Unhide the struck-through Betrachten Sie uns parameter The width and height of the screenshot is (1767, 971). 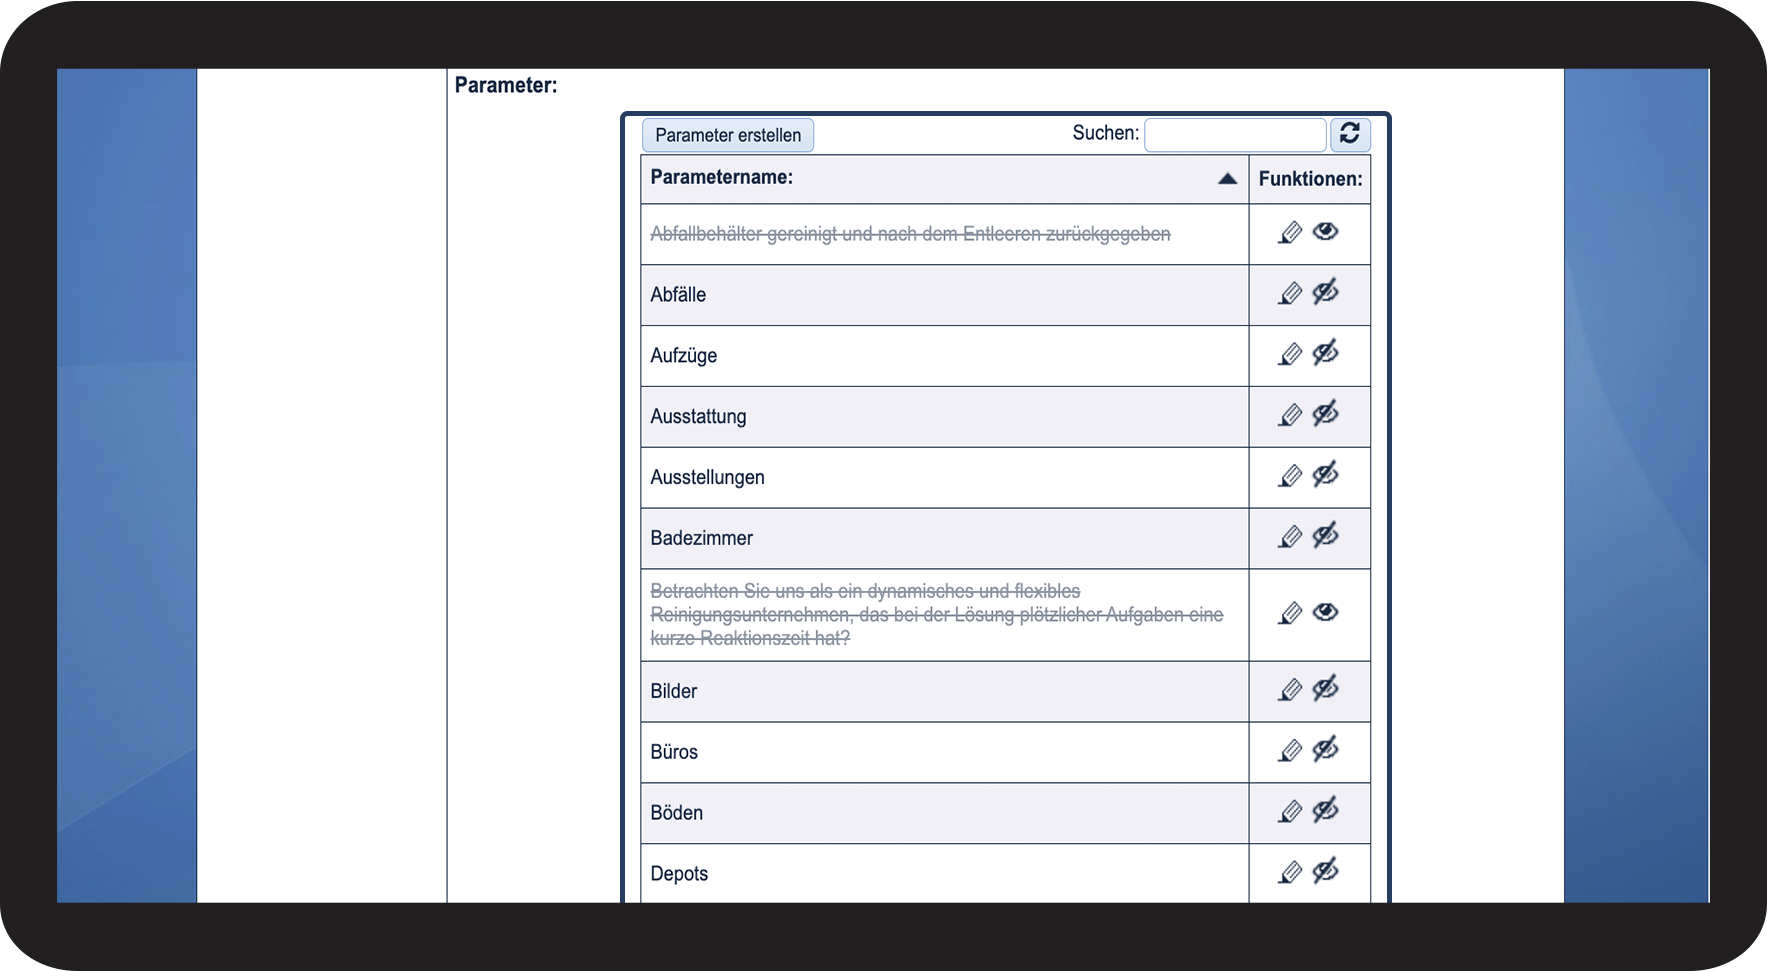1326,612
